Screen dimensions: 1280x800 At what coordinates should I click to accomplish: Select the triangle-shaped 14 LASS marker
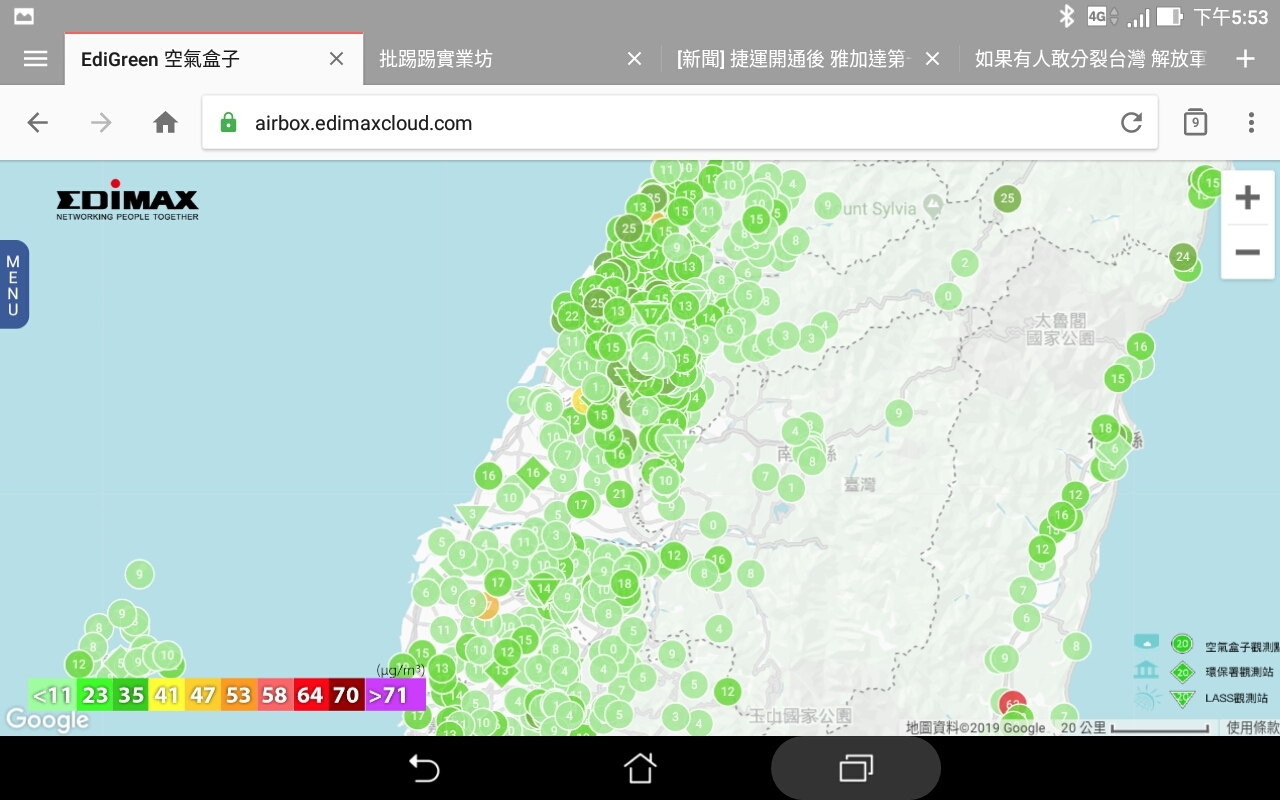click(543, 588)
